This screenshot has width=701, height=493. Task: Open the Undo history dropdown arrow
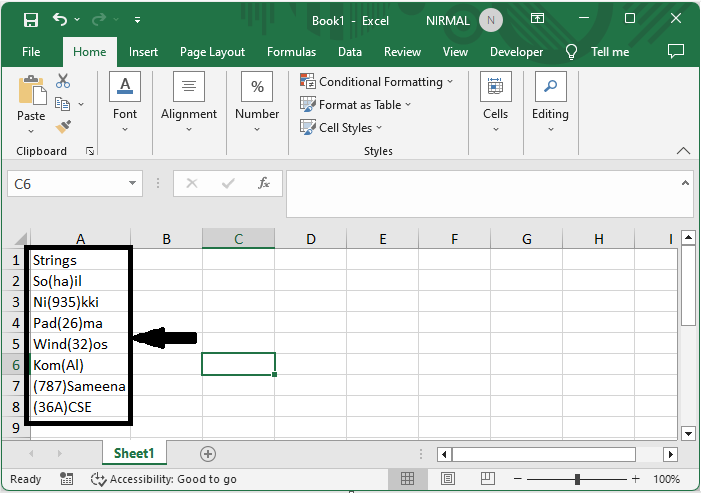tap(77, 20)
